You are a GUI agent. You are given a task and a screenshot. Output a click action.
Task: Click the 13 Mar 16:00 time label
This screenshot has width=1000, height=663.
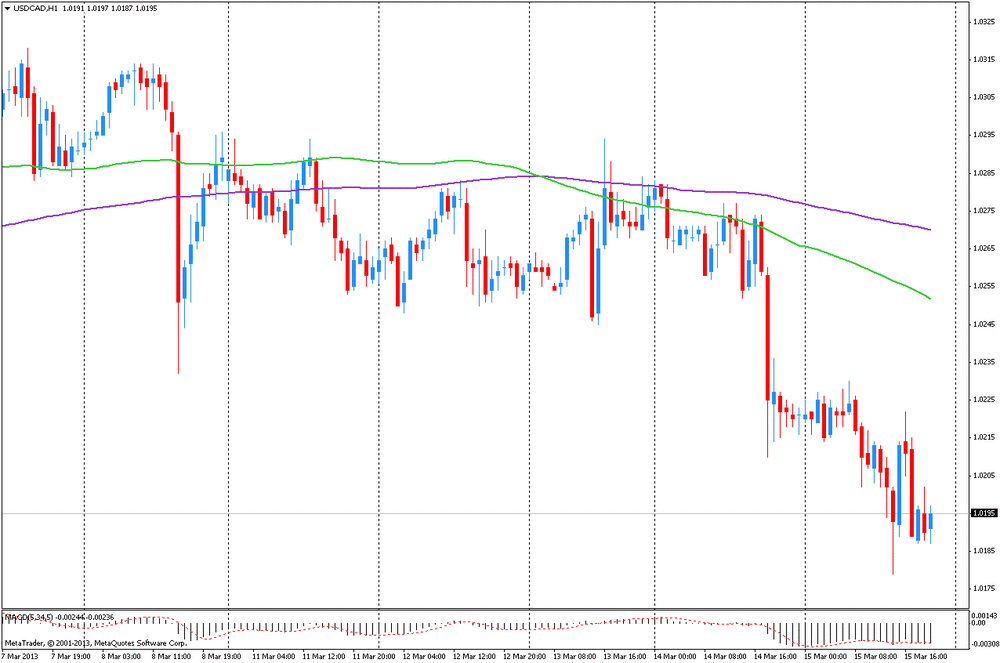tap(625, 656)
